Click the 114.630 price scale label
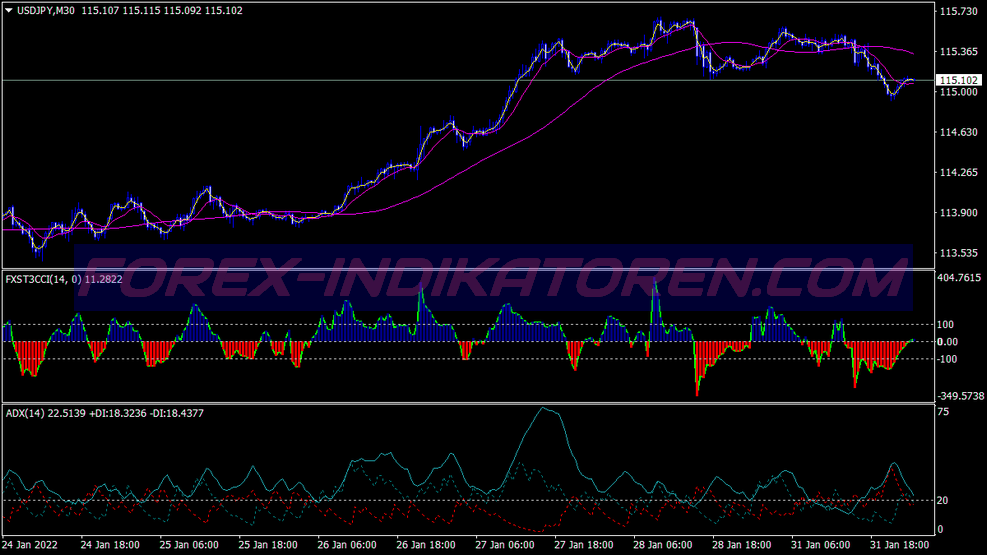This screenshot has width=987, height=555. 958,133
